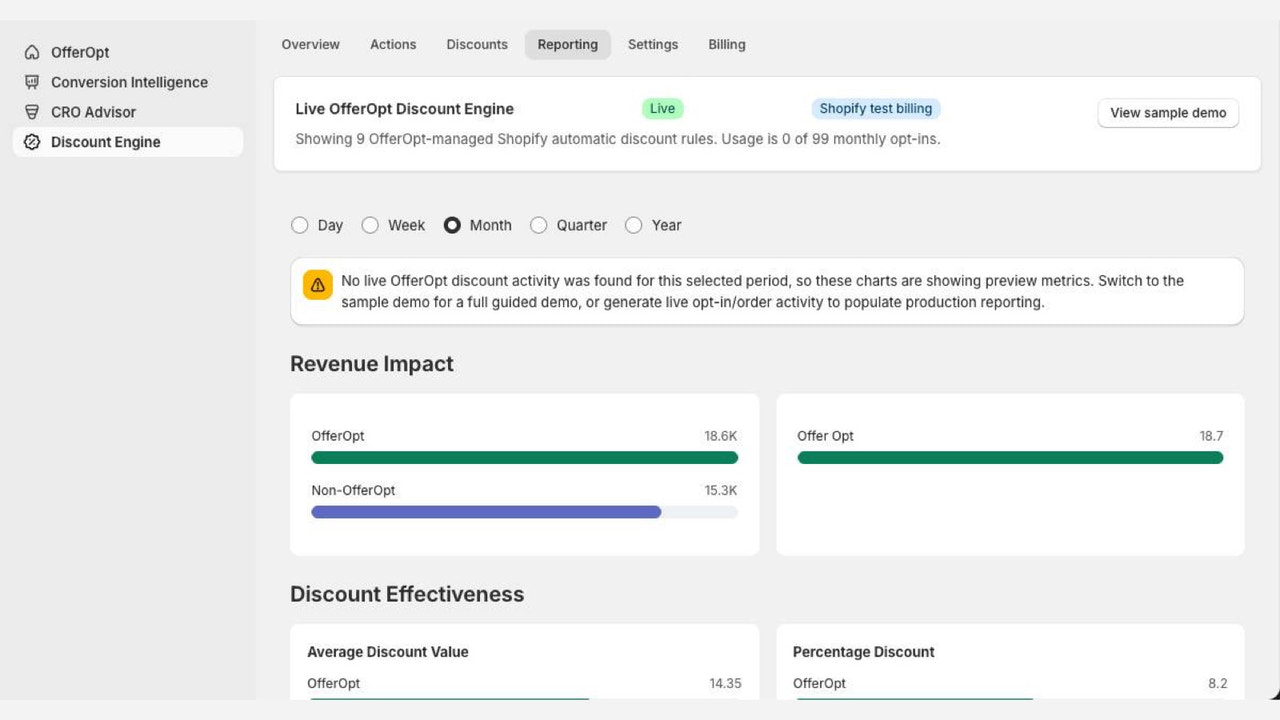Click the Conversion Intelligence sidebar icon
Viewport: 1280px width, 720px height.
click(x=32, y=82)
